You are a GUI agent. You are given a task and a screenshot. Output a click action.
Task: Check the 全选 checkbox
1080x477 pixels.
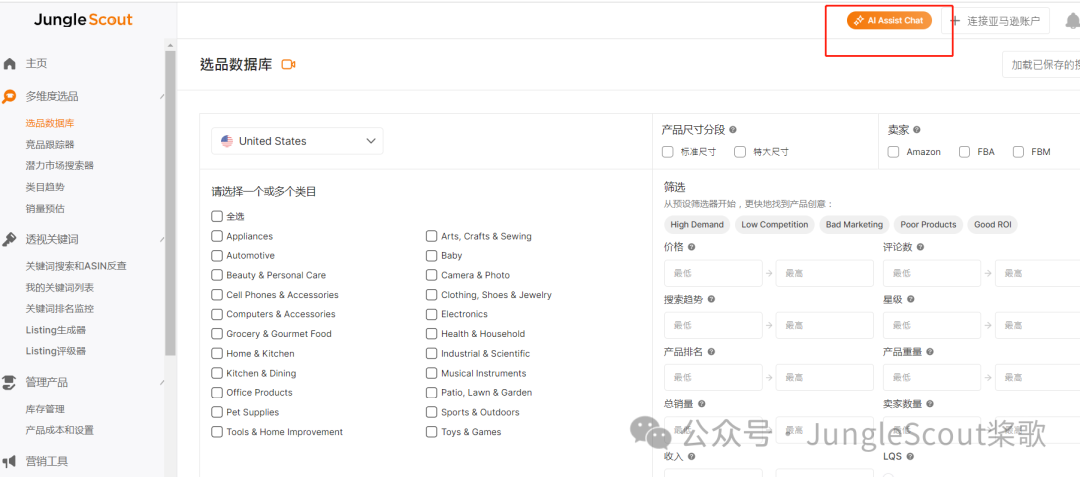point(217,216)
